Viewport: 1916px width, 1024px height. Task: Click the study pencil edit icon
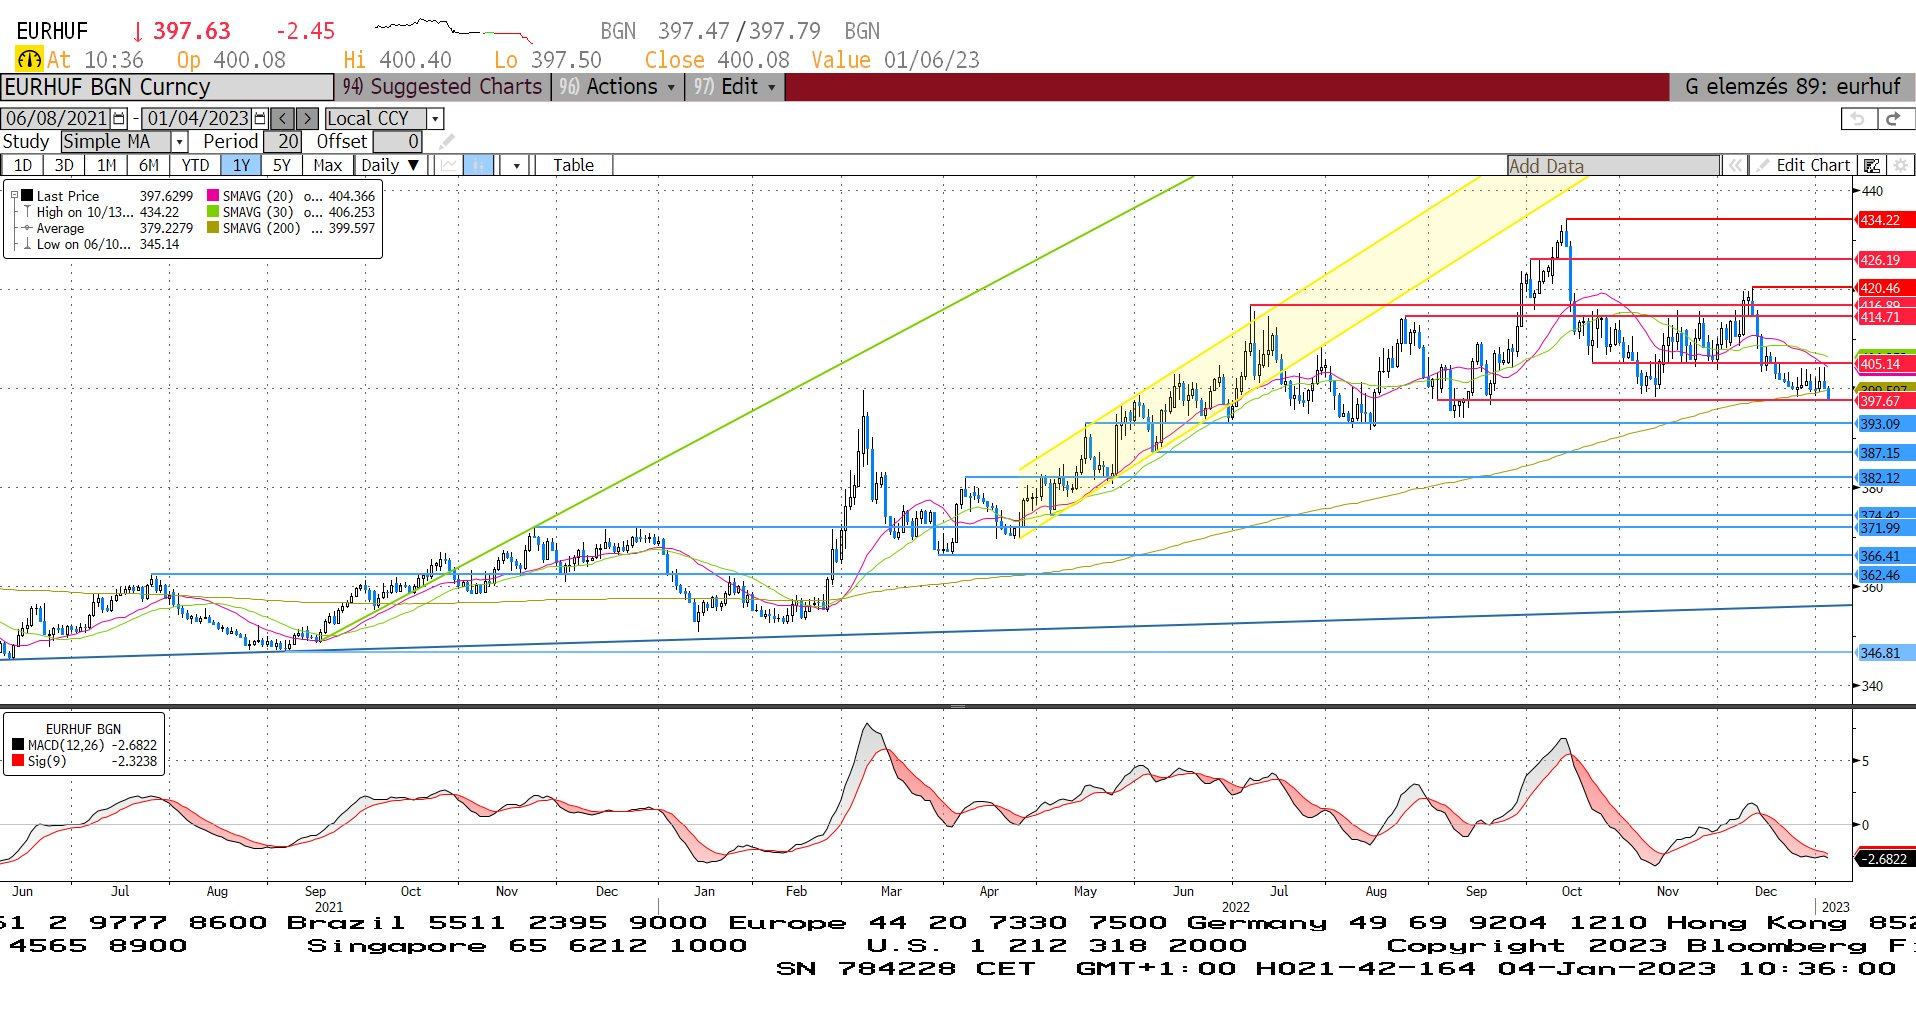tap(446, 142)
